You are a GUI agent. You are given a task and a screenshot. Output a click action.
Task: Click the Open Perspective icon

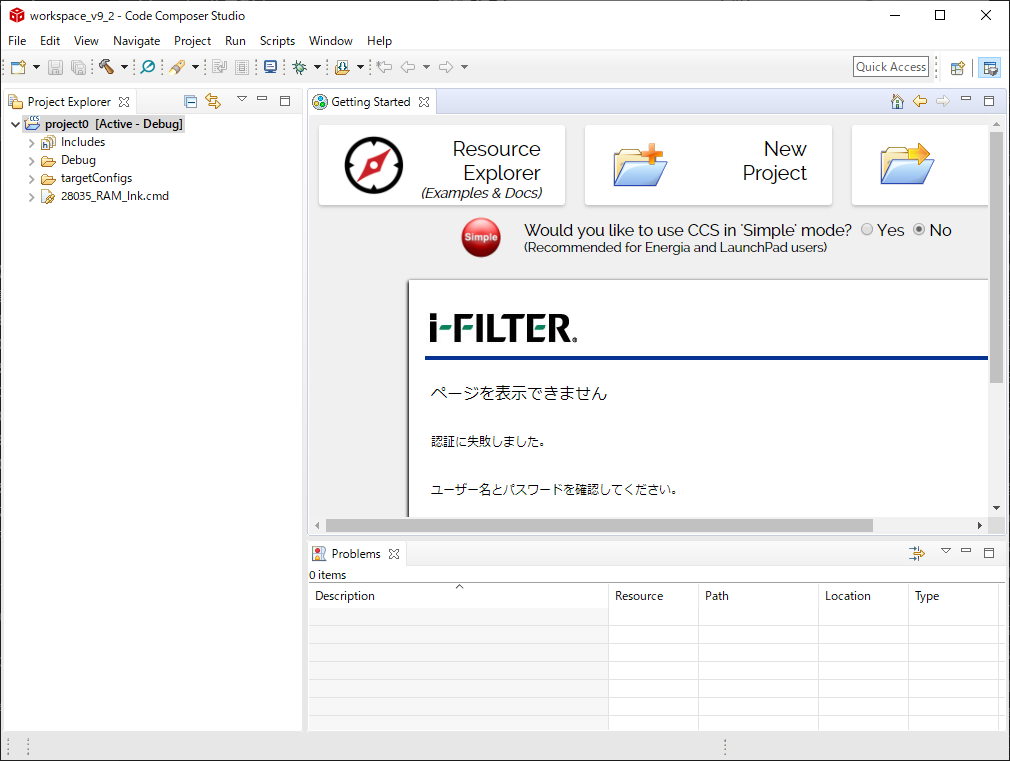coord(957,67)
